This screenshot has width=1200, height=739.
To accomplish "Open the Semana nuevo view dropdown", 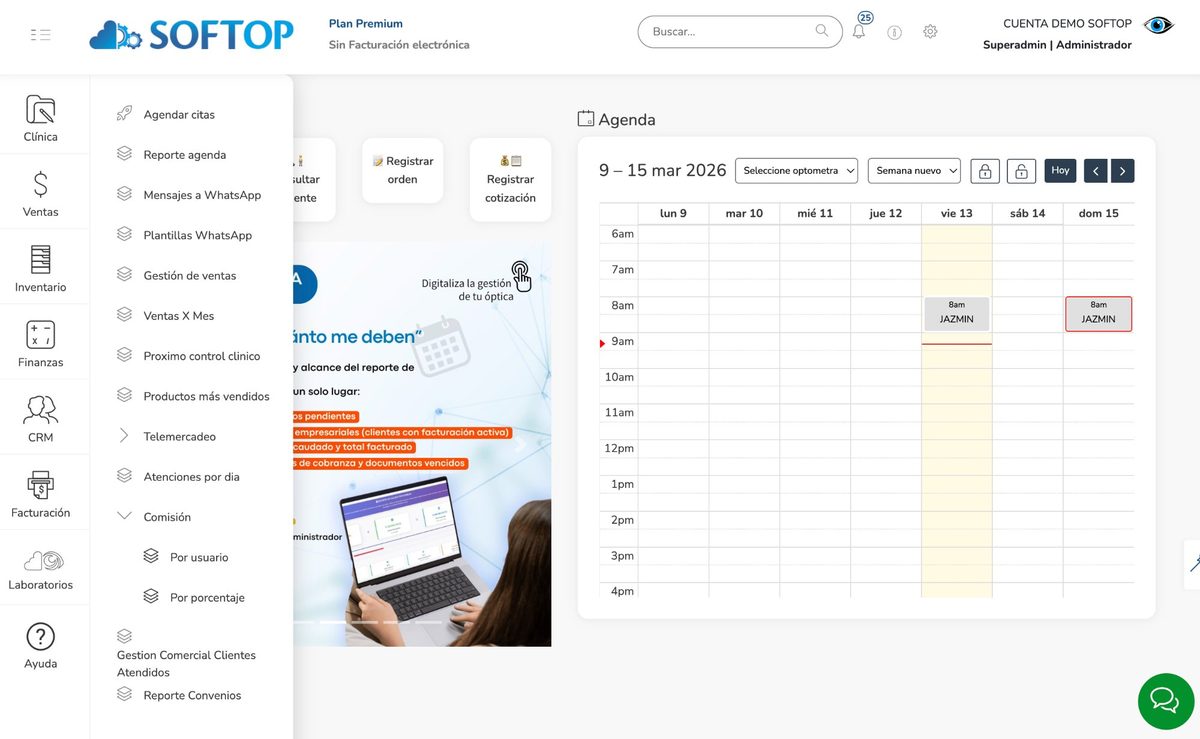I will 913,170.
